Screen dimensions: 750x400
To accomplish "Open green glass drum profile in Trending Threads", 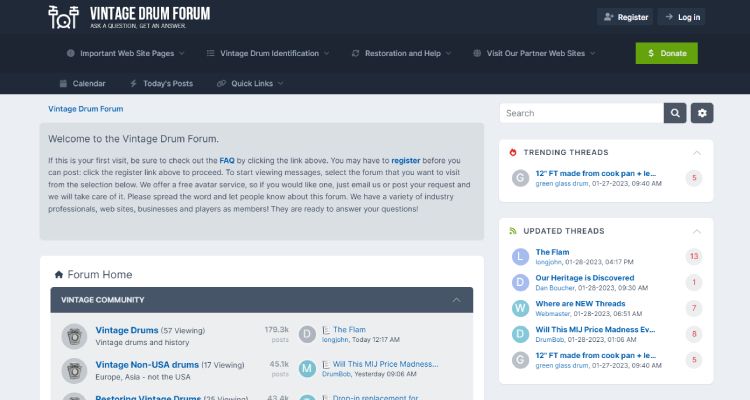I will pos(562,184).
